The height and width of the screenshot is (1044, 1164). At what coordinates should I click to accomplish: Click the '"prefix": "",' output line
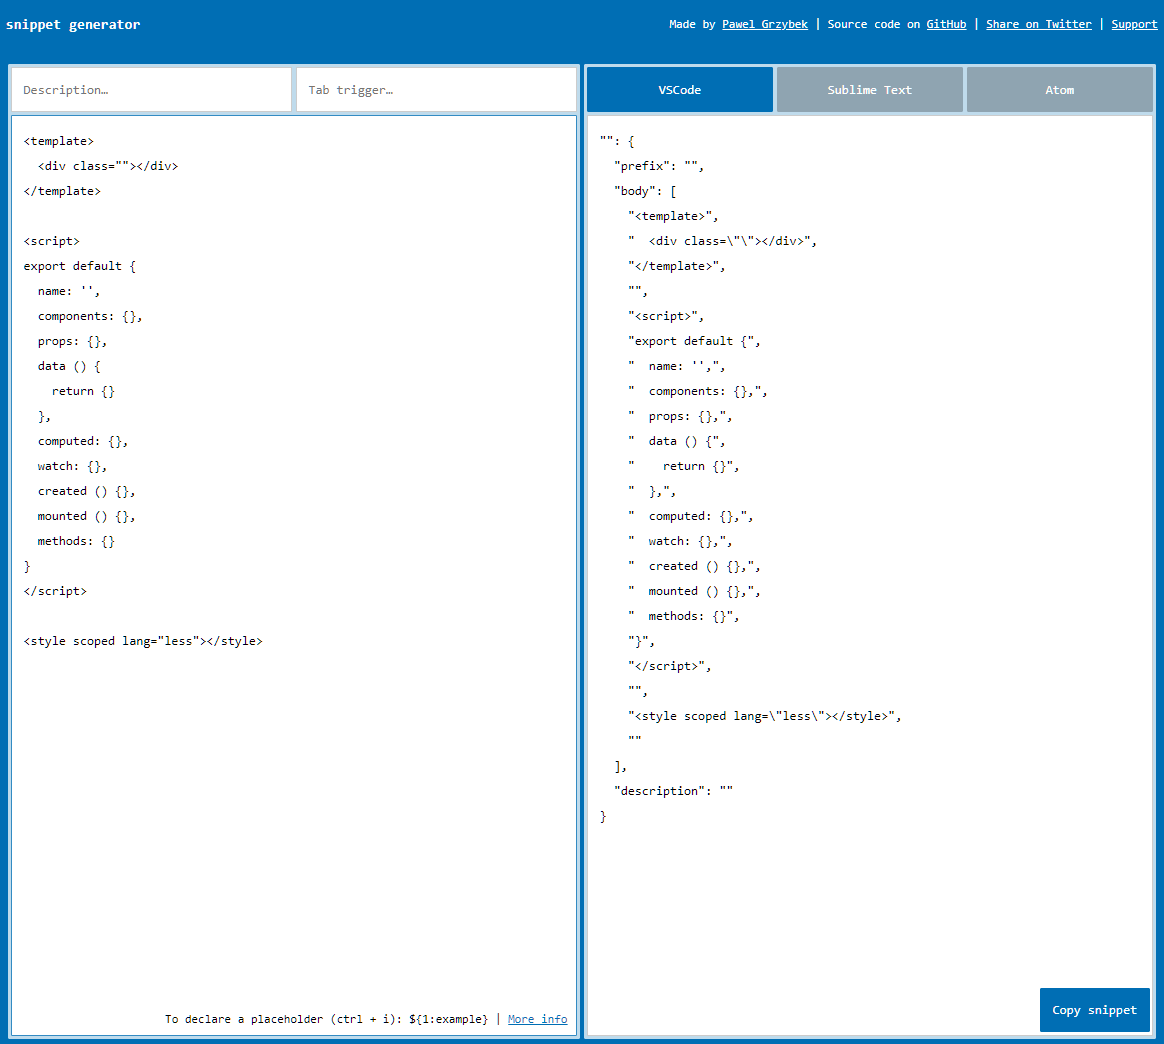point(658,166)
